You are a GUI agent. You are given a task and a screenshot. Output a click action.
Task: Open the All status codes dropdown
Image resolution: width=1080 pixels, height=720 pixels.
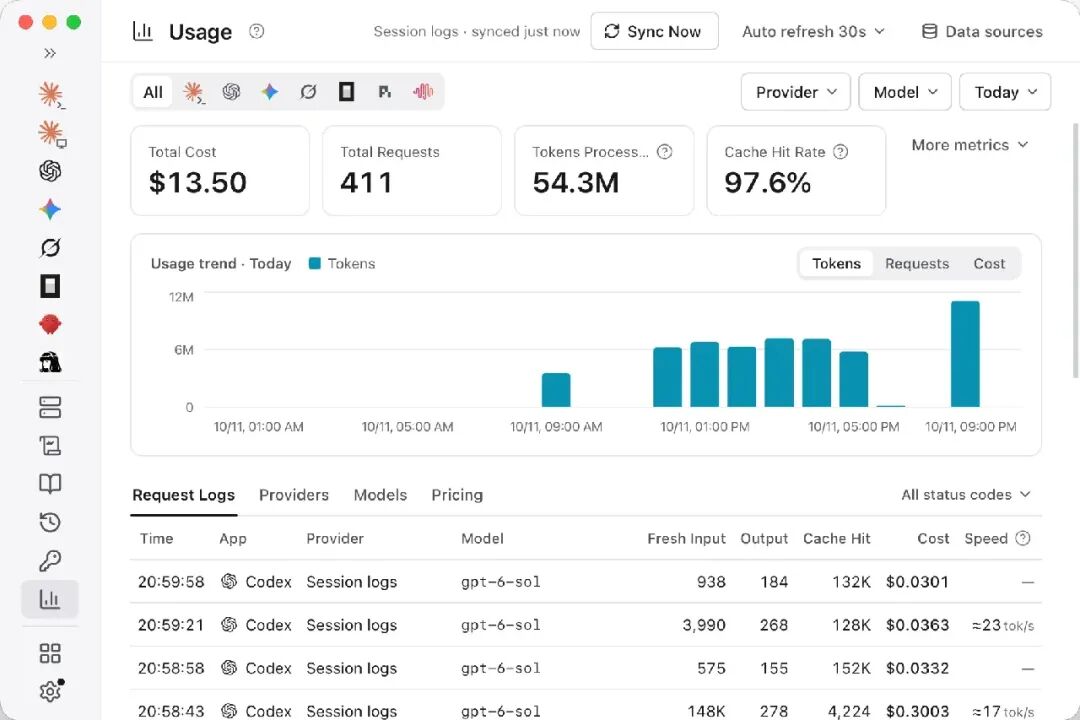[966, 495]
